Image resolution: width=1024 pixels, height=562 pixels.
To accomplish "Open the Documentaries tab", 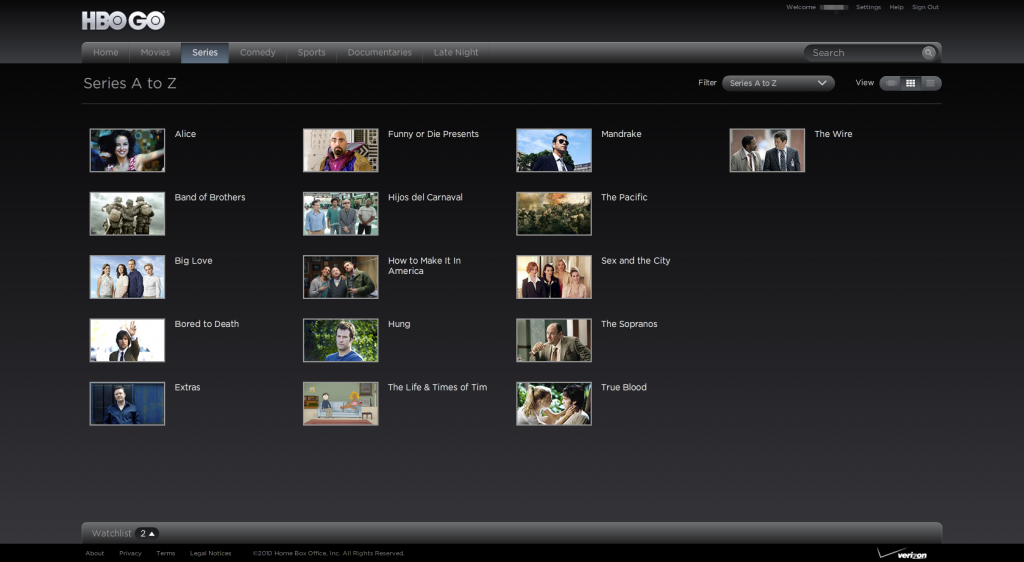I will (x=379, y=53).
